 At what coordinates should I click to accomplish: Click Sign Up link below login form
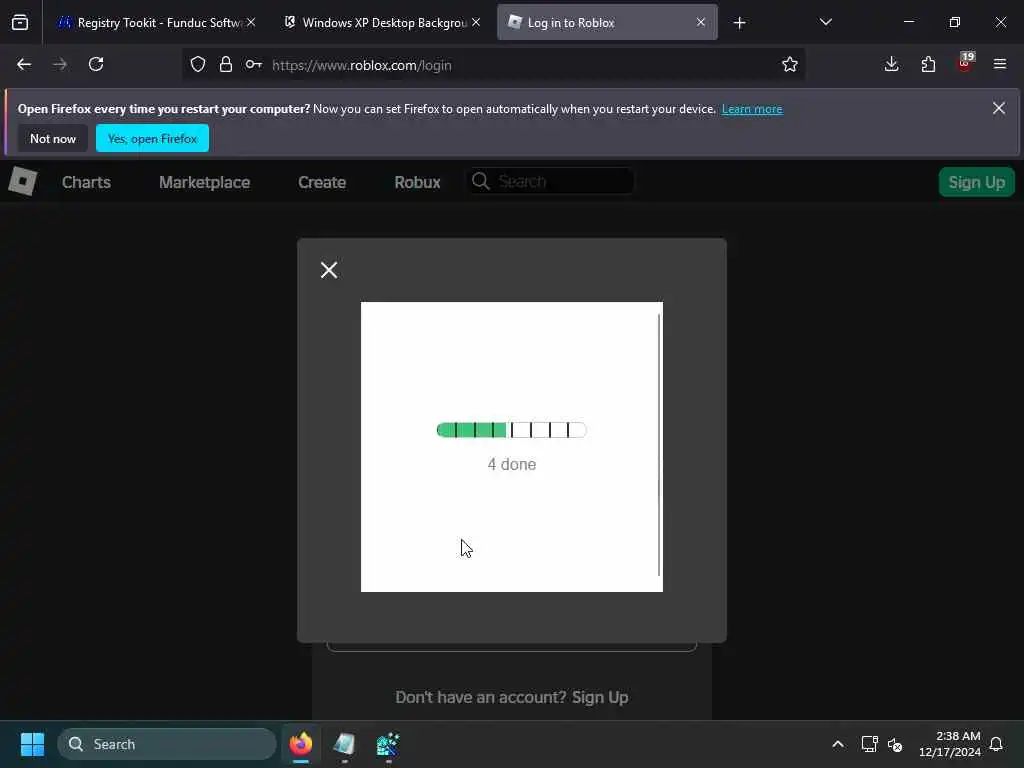600,697
